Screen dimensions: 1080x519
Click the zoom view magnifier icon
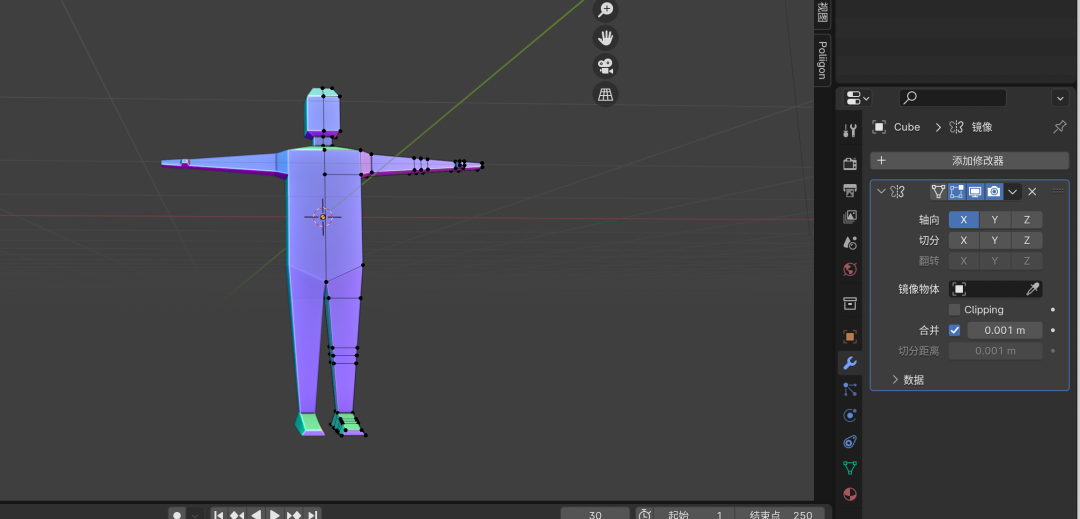coord(605,10)
